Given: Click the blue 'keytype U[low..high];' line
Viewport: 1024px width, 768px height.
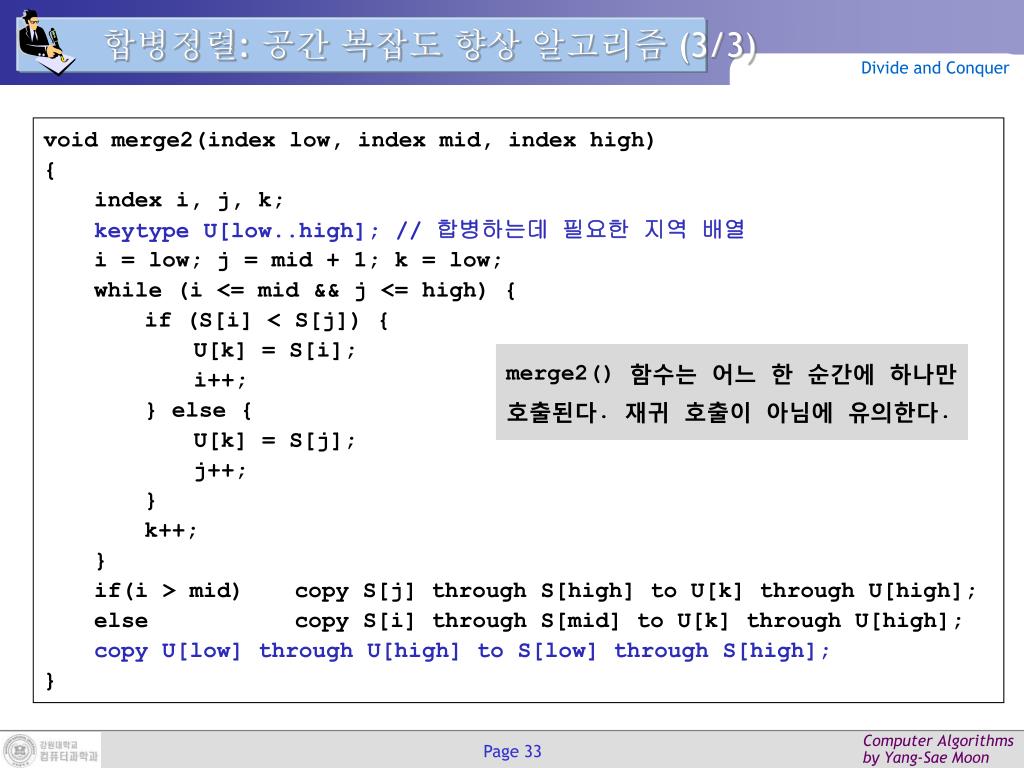Looking at the screenshot, I should 419,230.
